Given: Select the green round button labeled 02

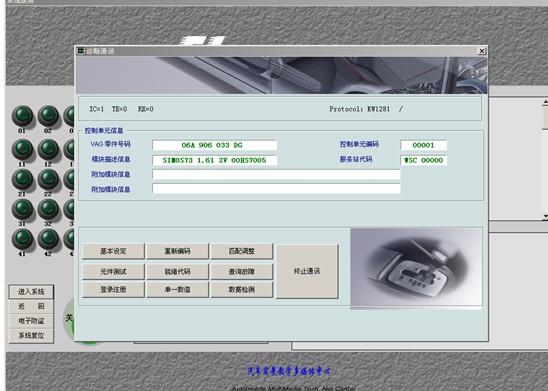Looking at the screenshot, I should [x=48, y=115].
